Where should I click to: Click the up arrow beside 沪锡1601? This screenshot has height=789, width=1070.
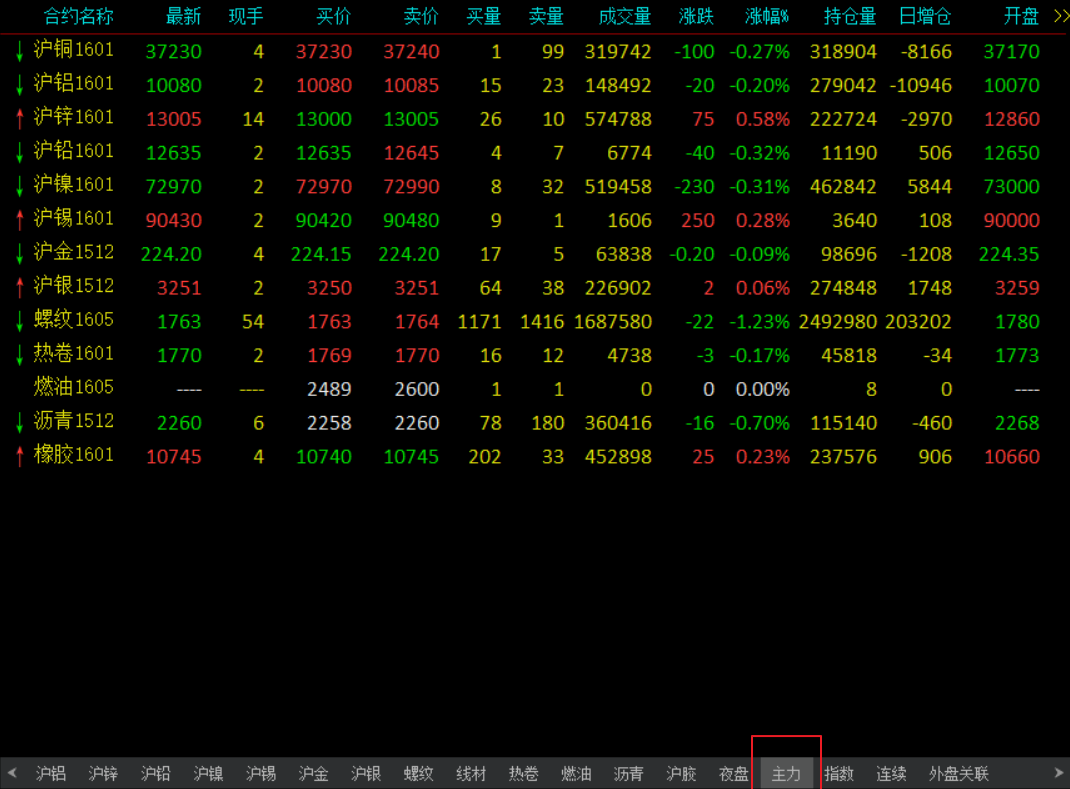19,220
